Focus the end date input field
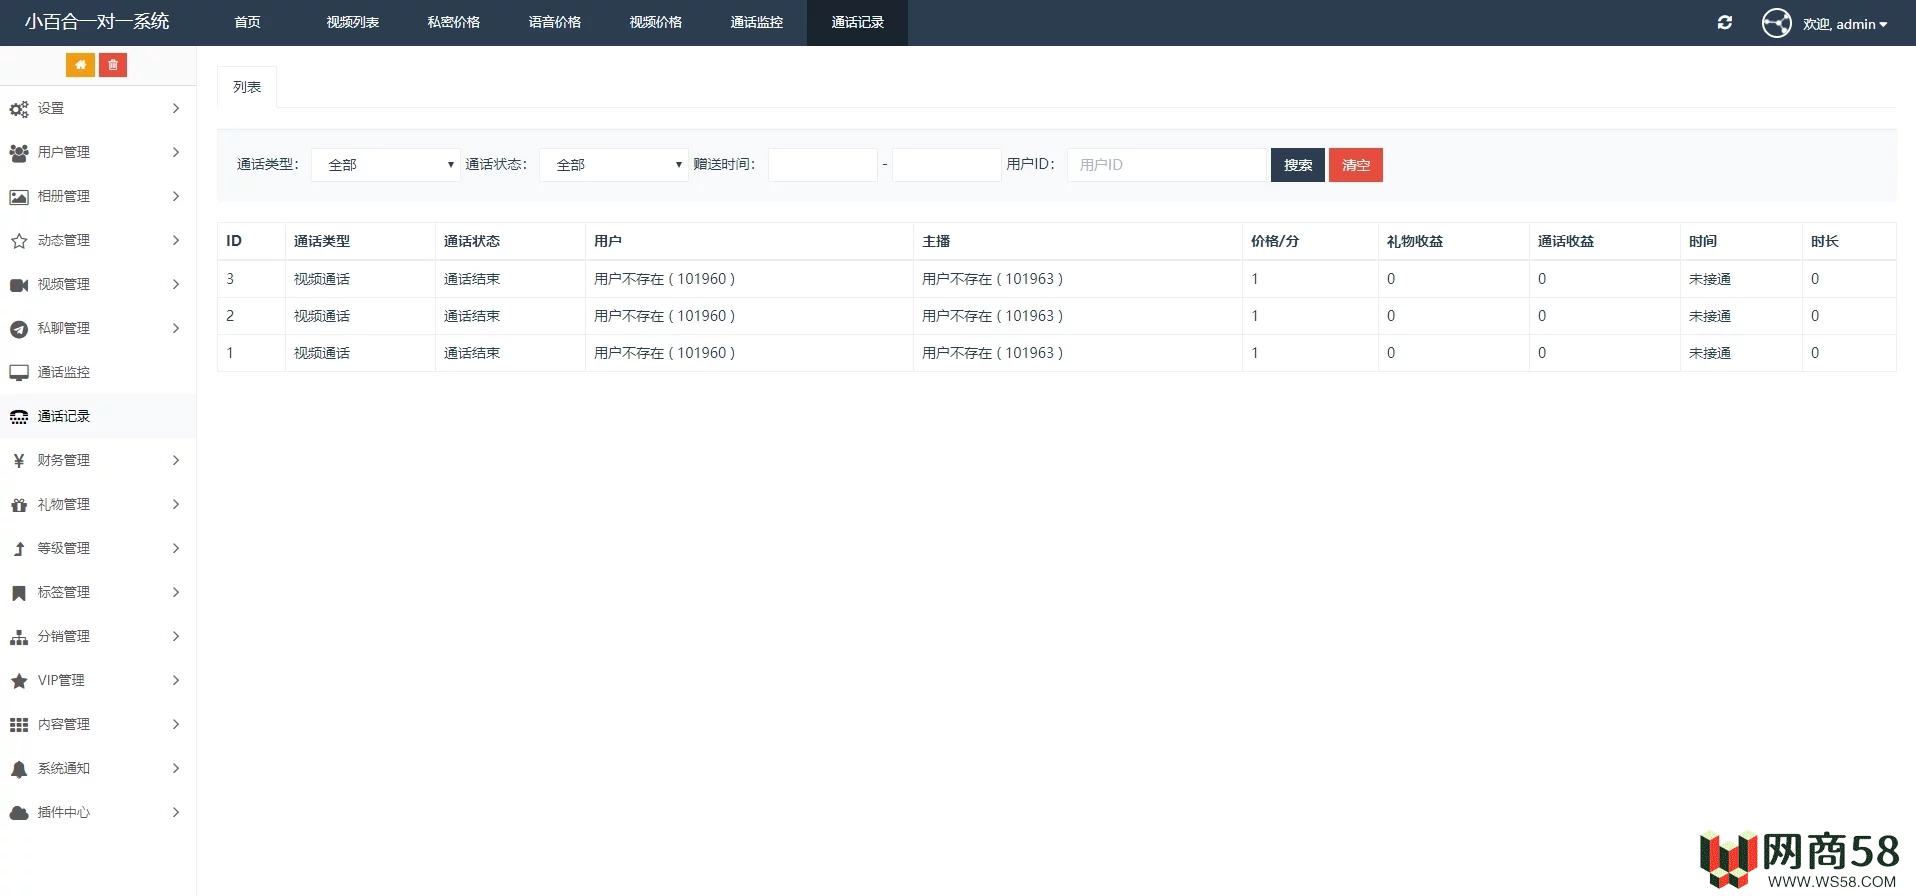Image resolution: width=1916 pixels, height=896 pixels. [947, 165]
